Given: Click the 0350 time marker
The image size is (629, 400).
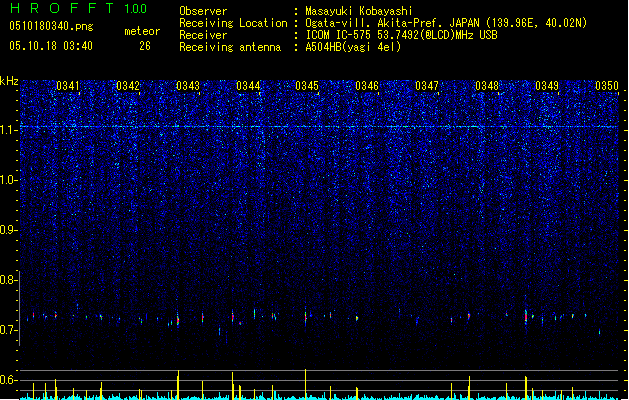Looking at the screenshot, I should point(607,85).
